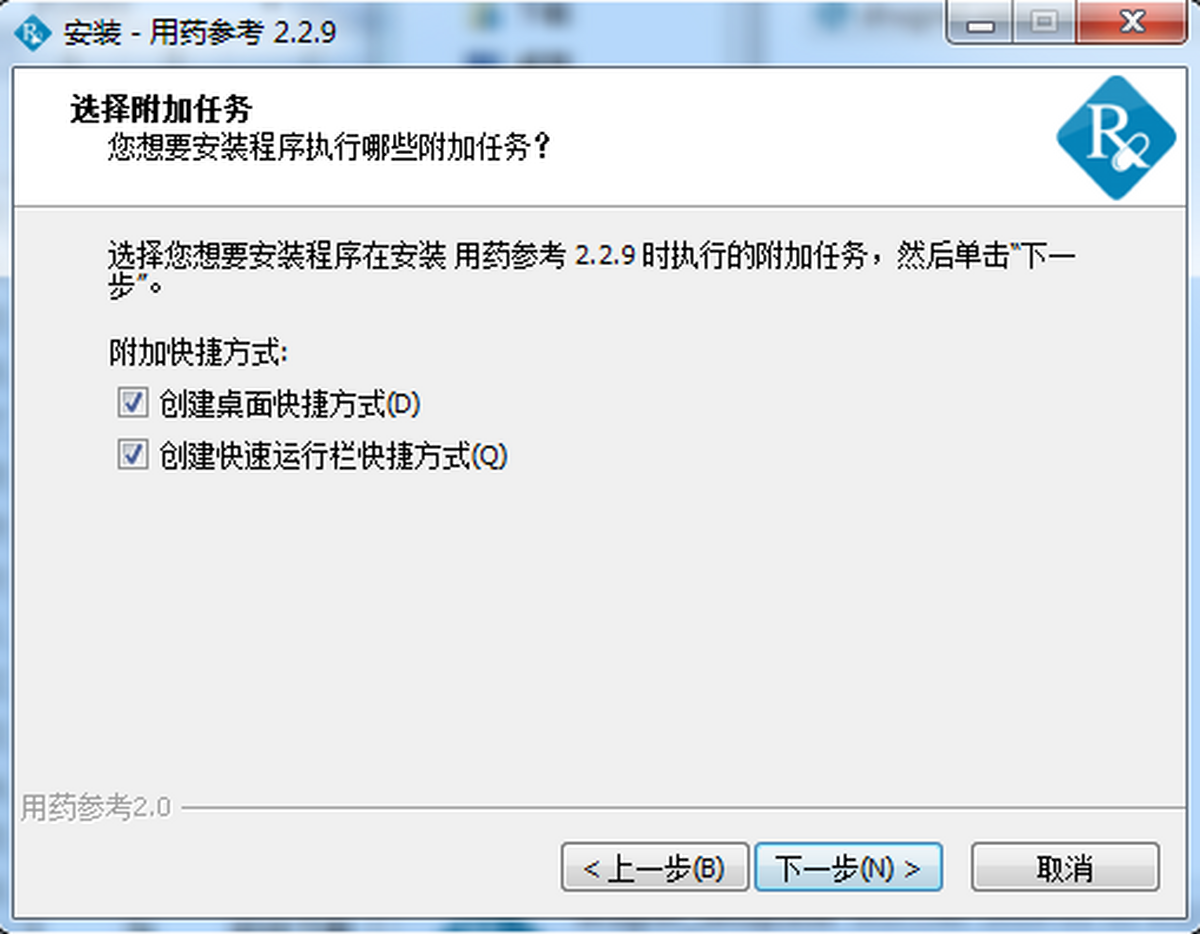Toggle the 创建桌面快捷方式(D) checkbox

(x=131, y=404)
